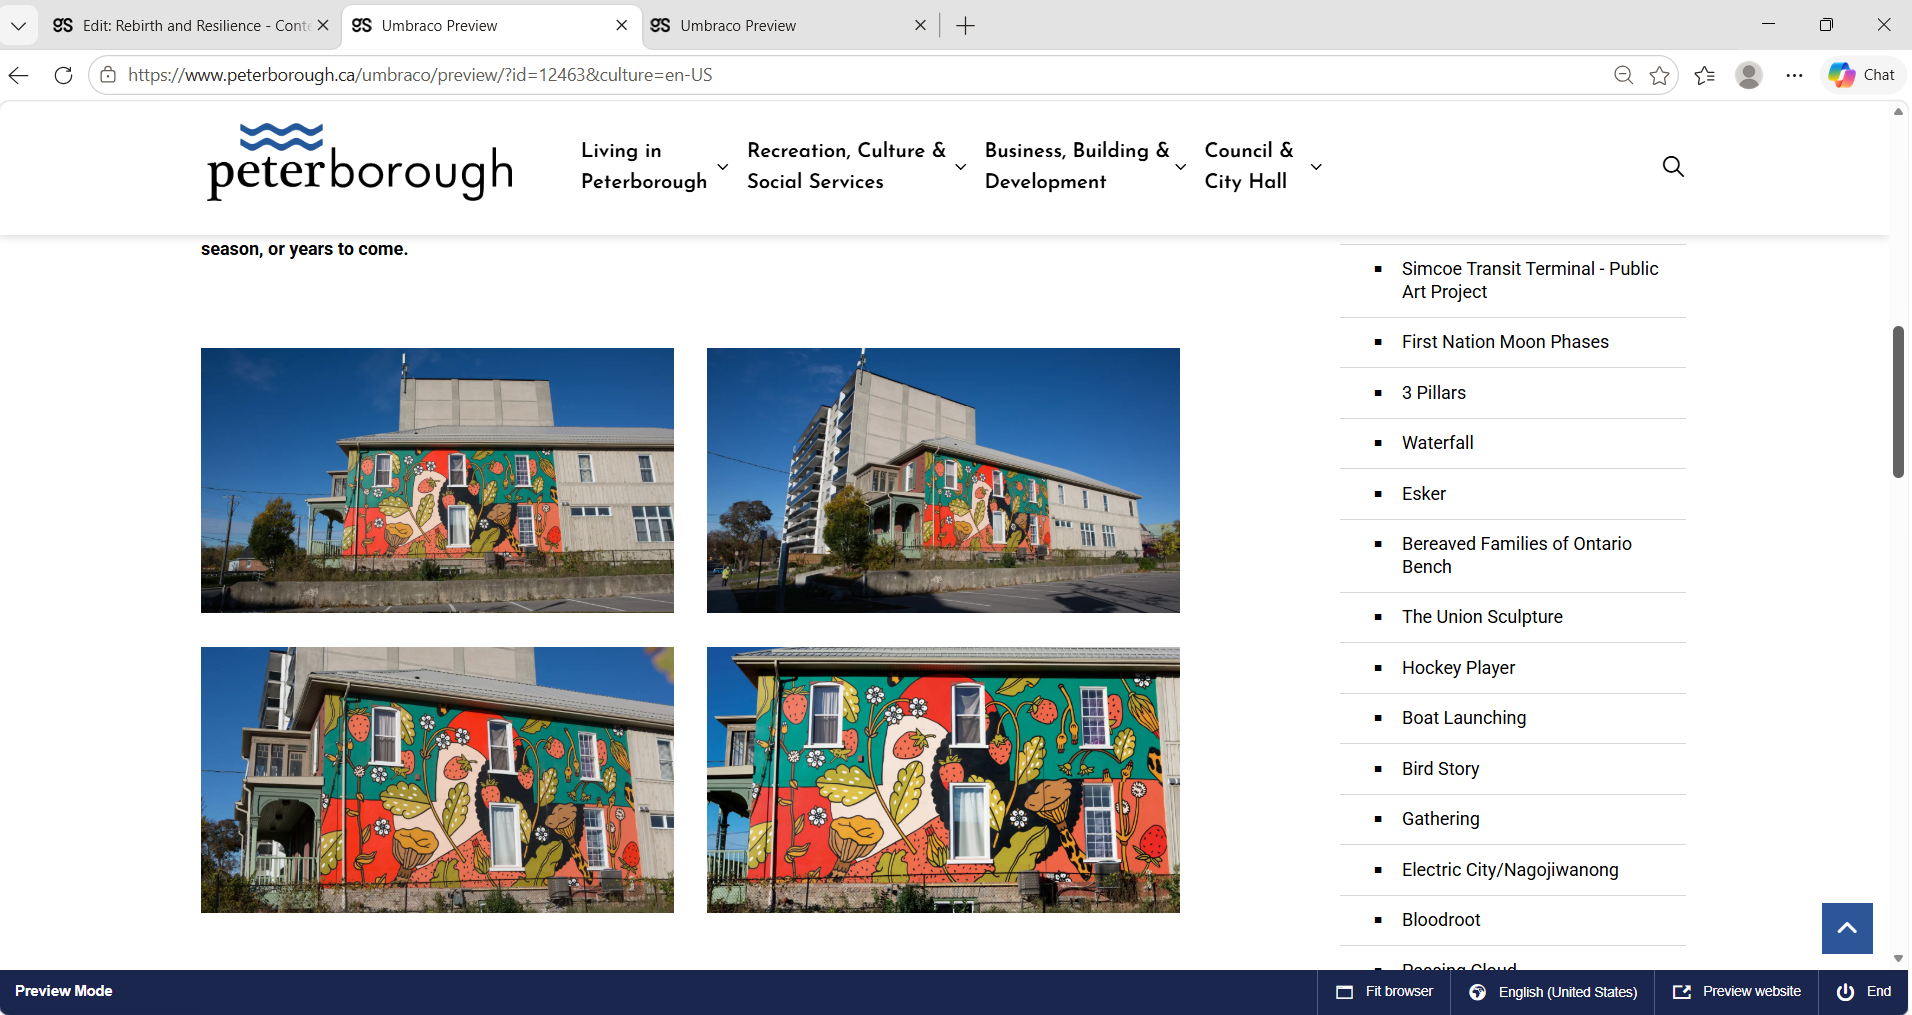Click the vertical page scrollbar thumb

[1898, 401]
